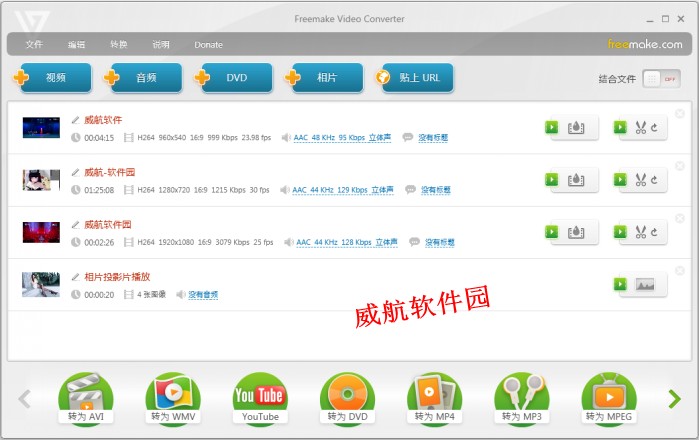Viewport: 699px width, 440px height.
Task: Add a DVD source with the DVD button
Action: coord(236,78)
